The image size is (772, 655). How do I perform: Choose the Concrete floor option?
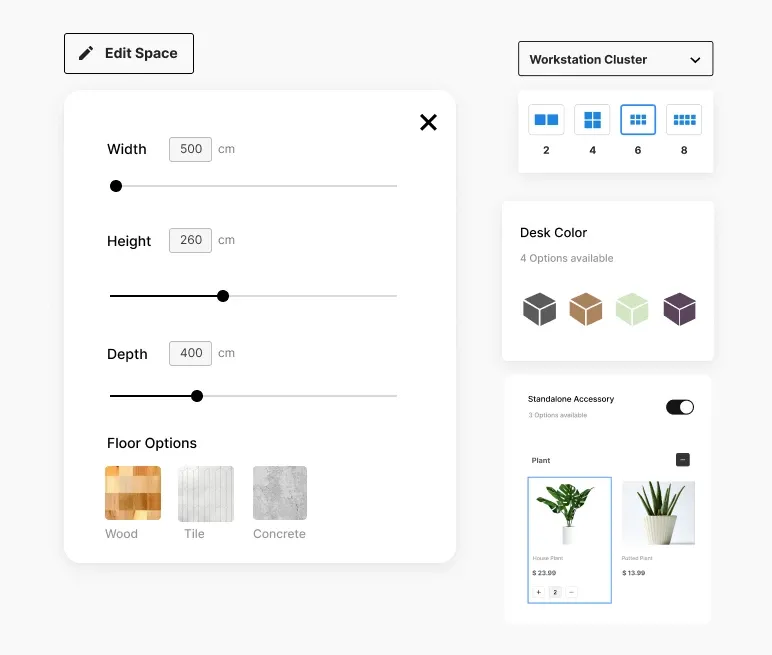(280, 493)
